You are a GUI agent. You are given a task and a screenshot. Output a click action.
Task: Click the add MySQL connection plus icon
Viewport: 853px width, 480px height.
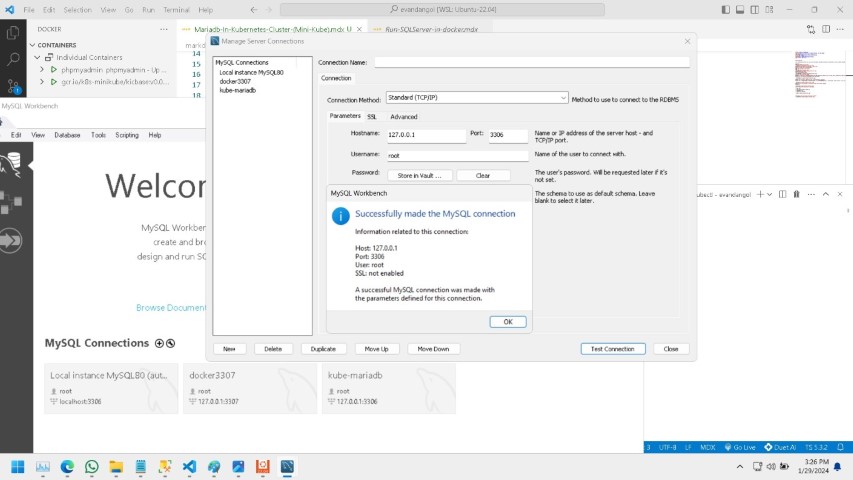[x=159, y=343]
